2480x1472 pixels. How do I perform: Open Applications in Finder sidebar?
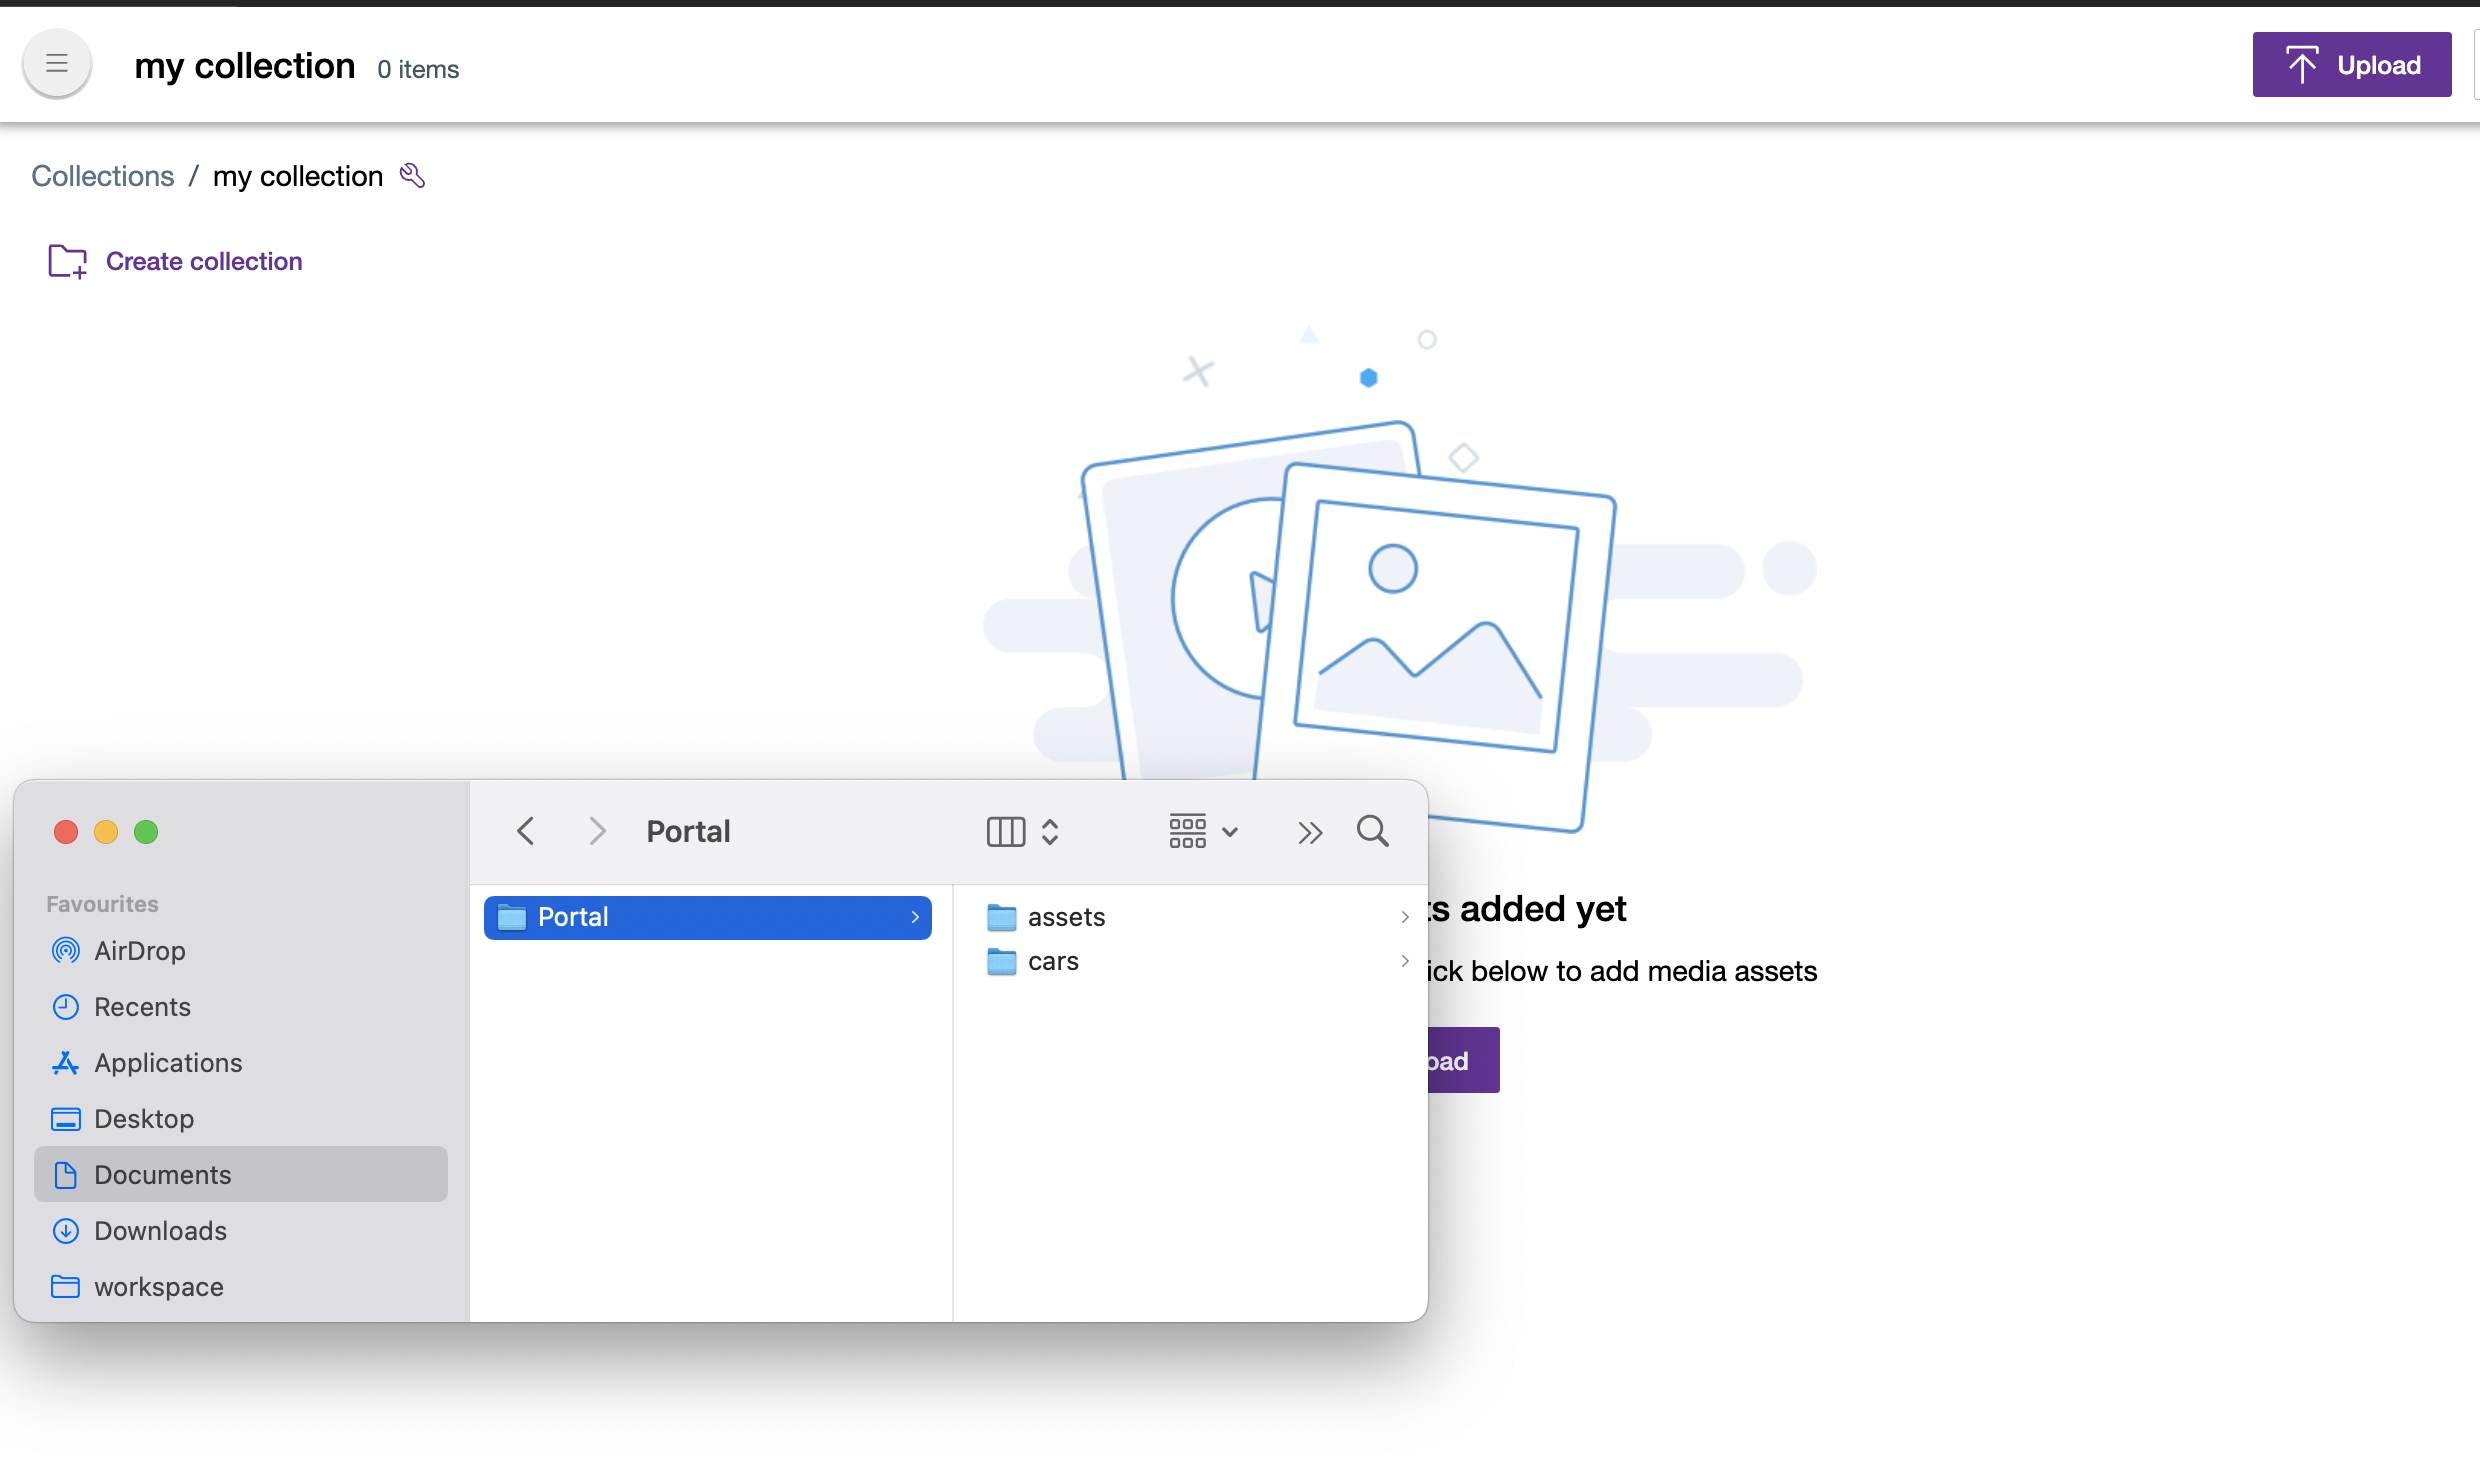point(167,1063)
